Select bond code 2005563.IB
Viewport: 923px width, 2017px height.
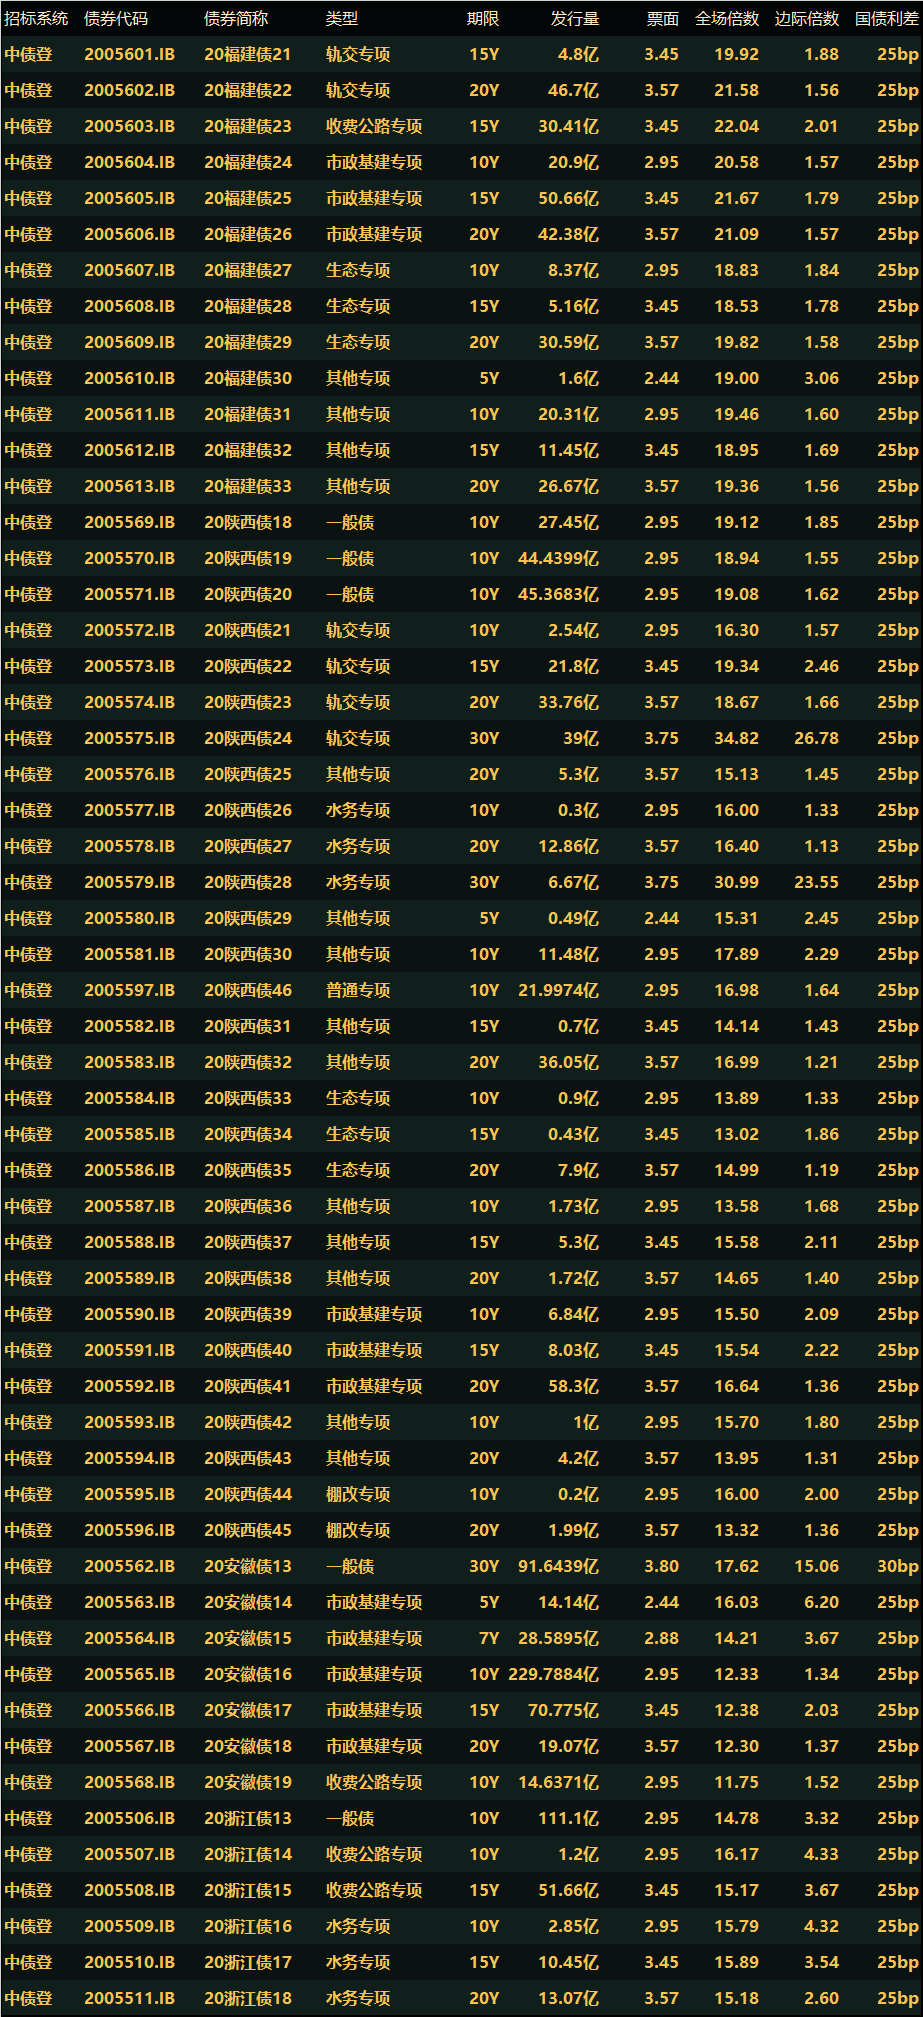[x=129, y=1603]
